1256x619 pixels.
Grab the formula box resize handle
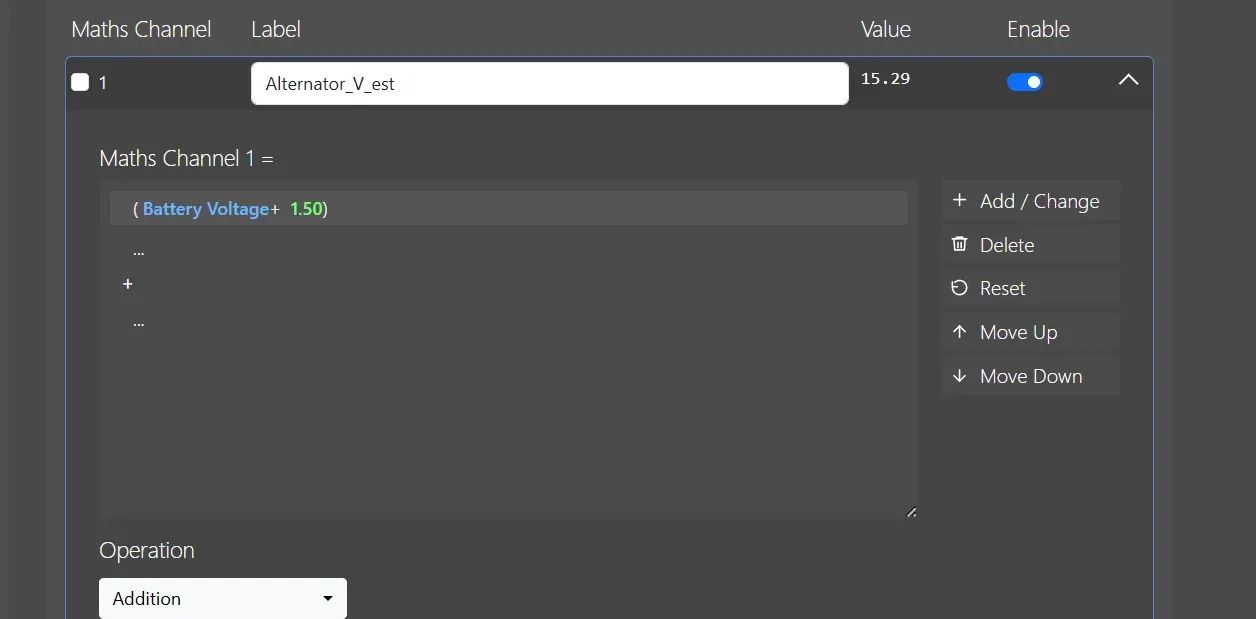tap(910, 512)
